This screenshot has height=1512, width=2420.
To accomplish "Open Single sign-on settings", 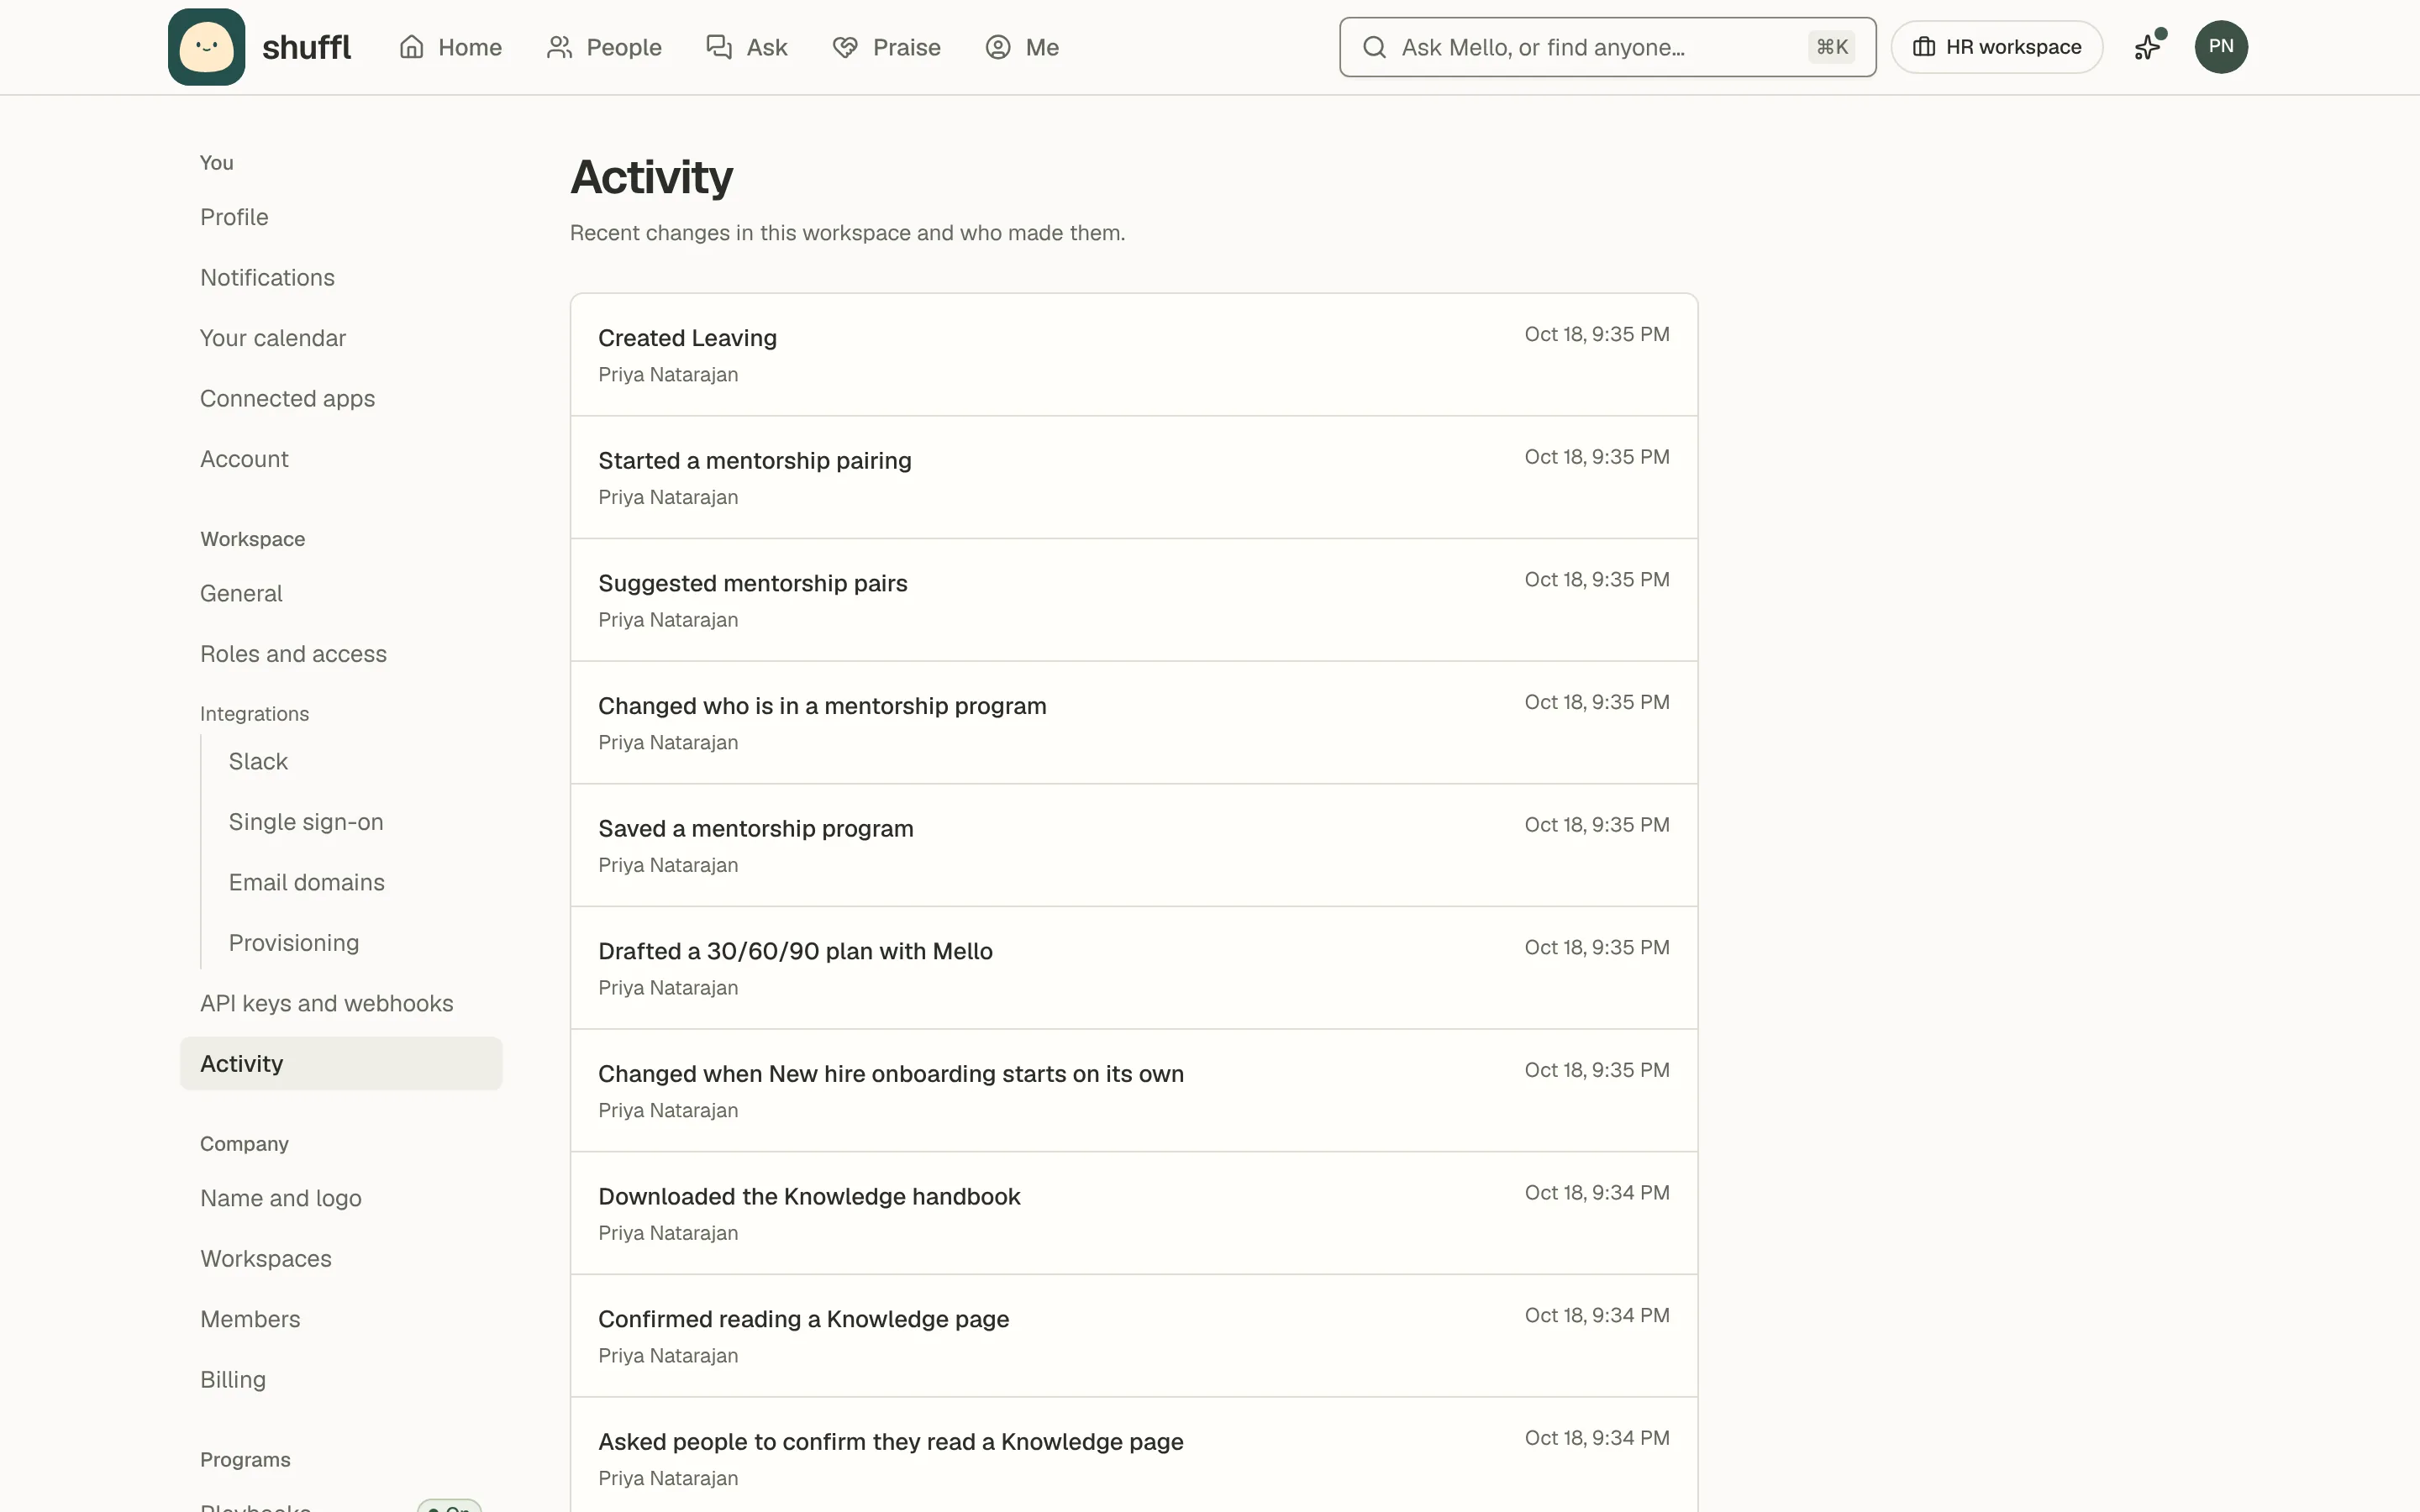I will pos(355,822).
